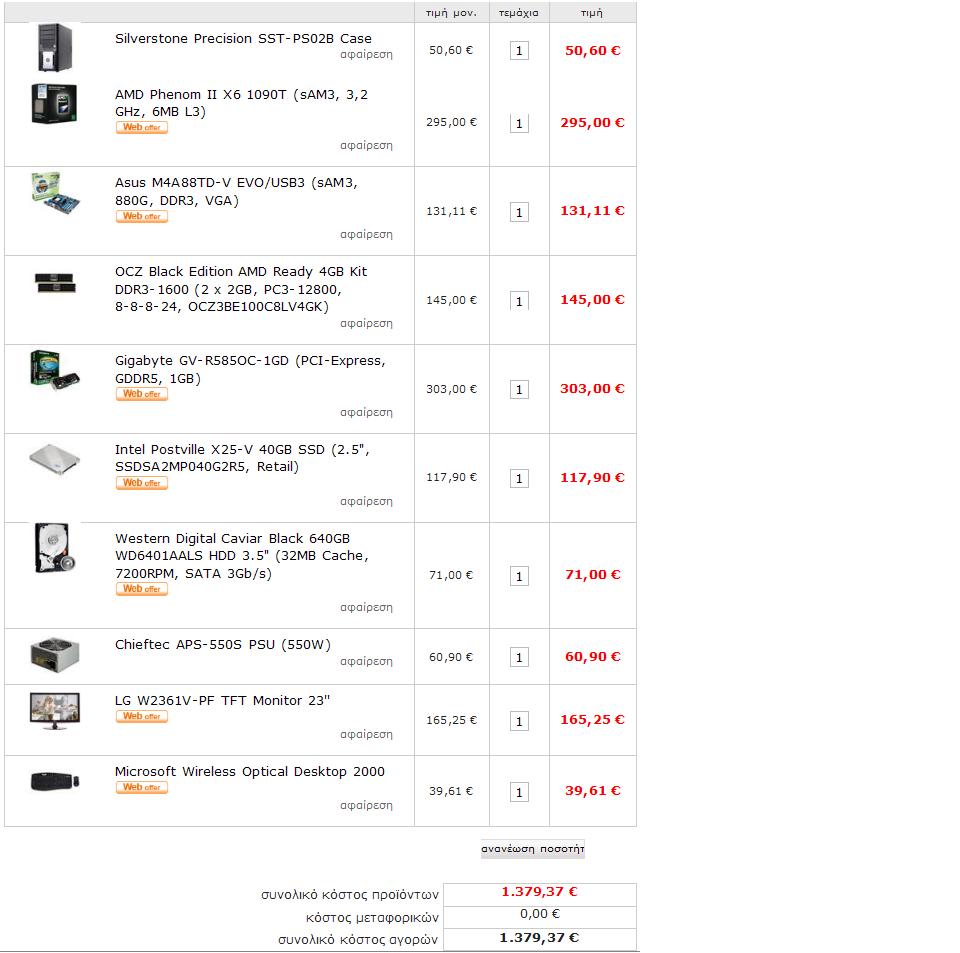This screenshot has height=953, width=960.
Task: Open the Gigabyte graphics card thumbnail
Action: pos(54,370)
